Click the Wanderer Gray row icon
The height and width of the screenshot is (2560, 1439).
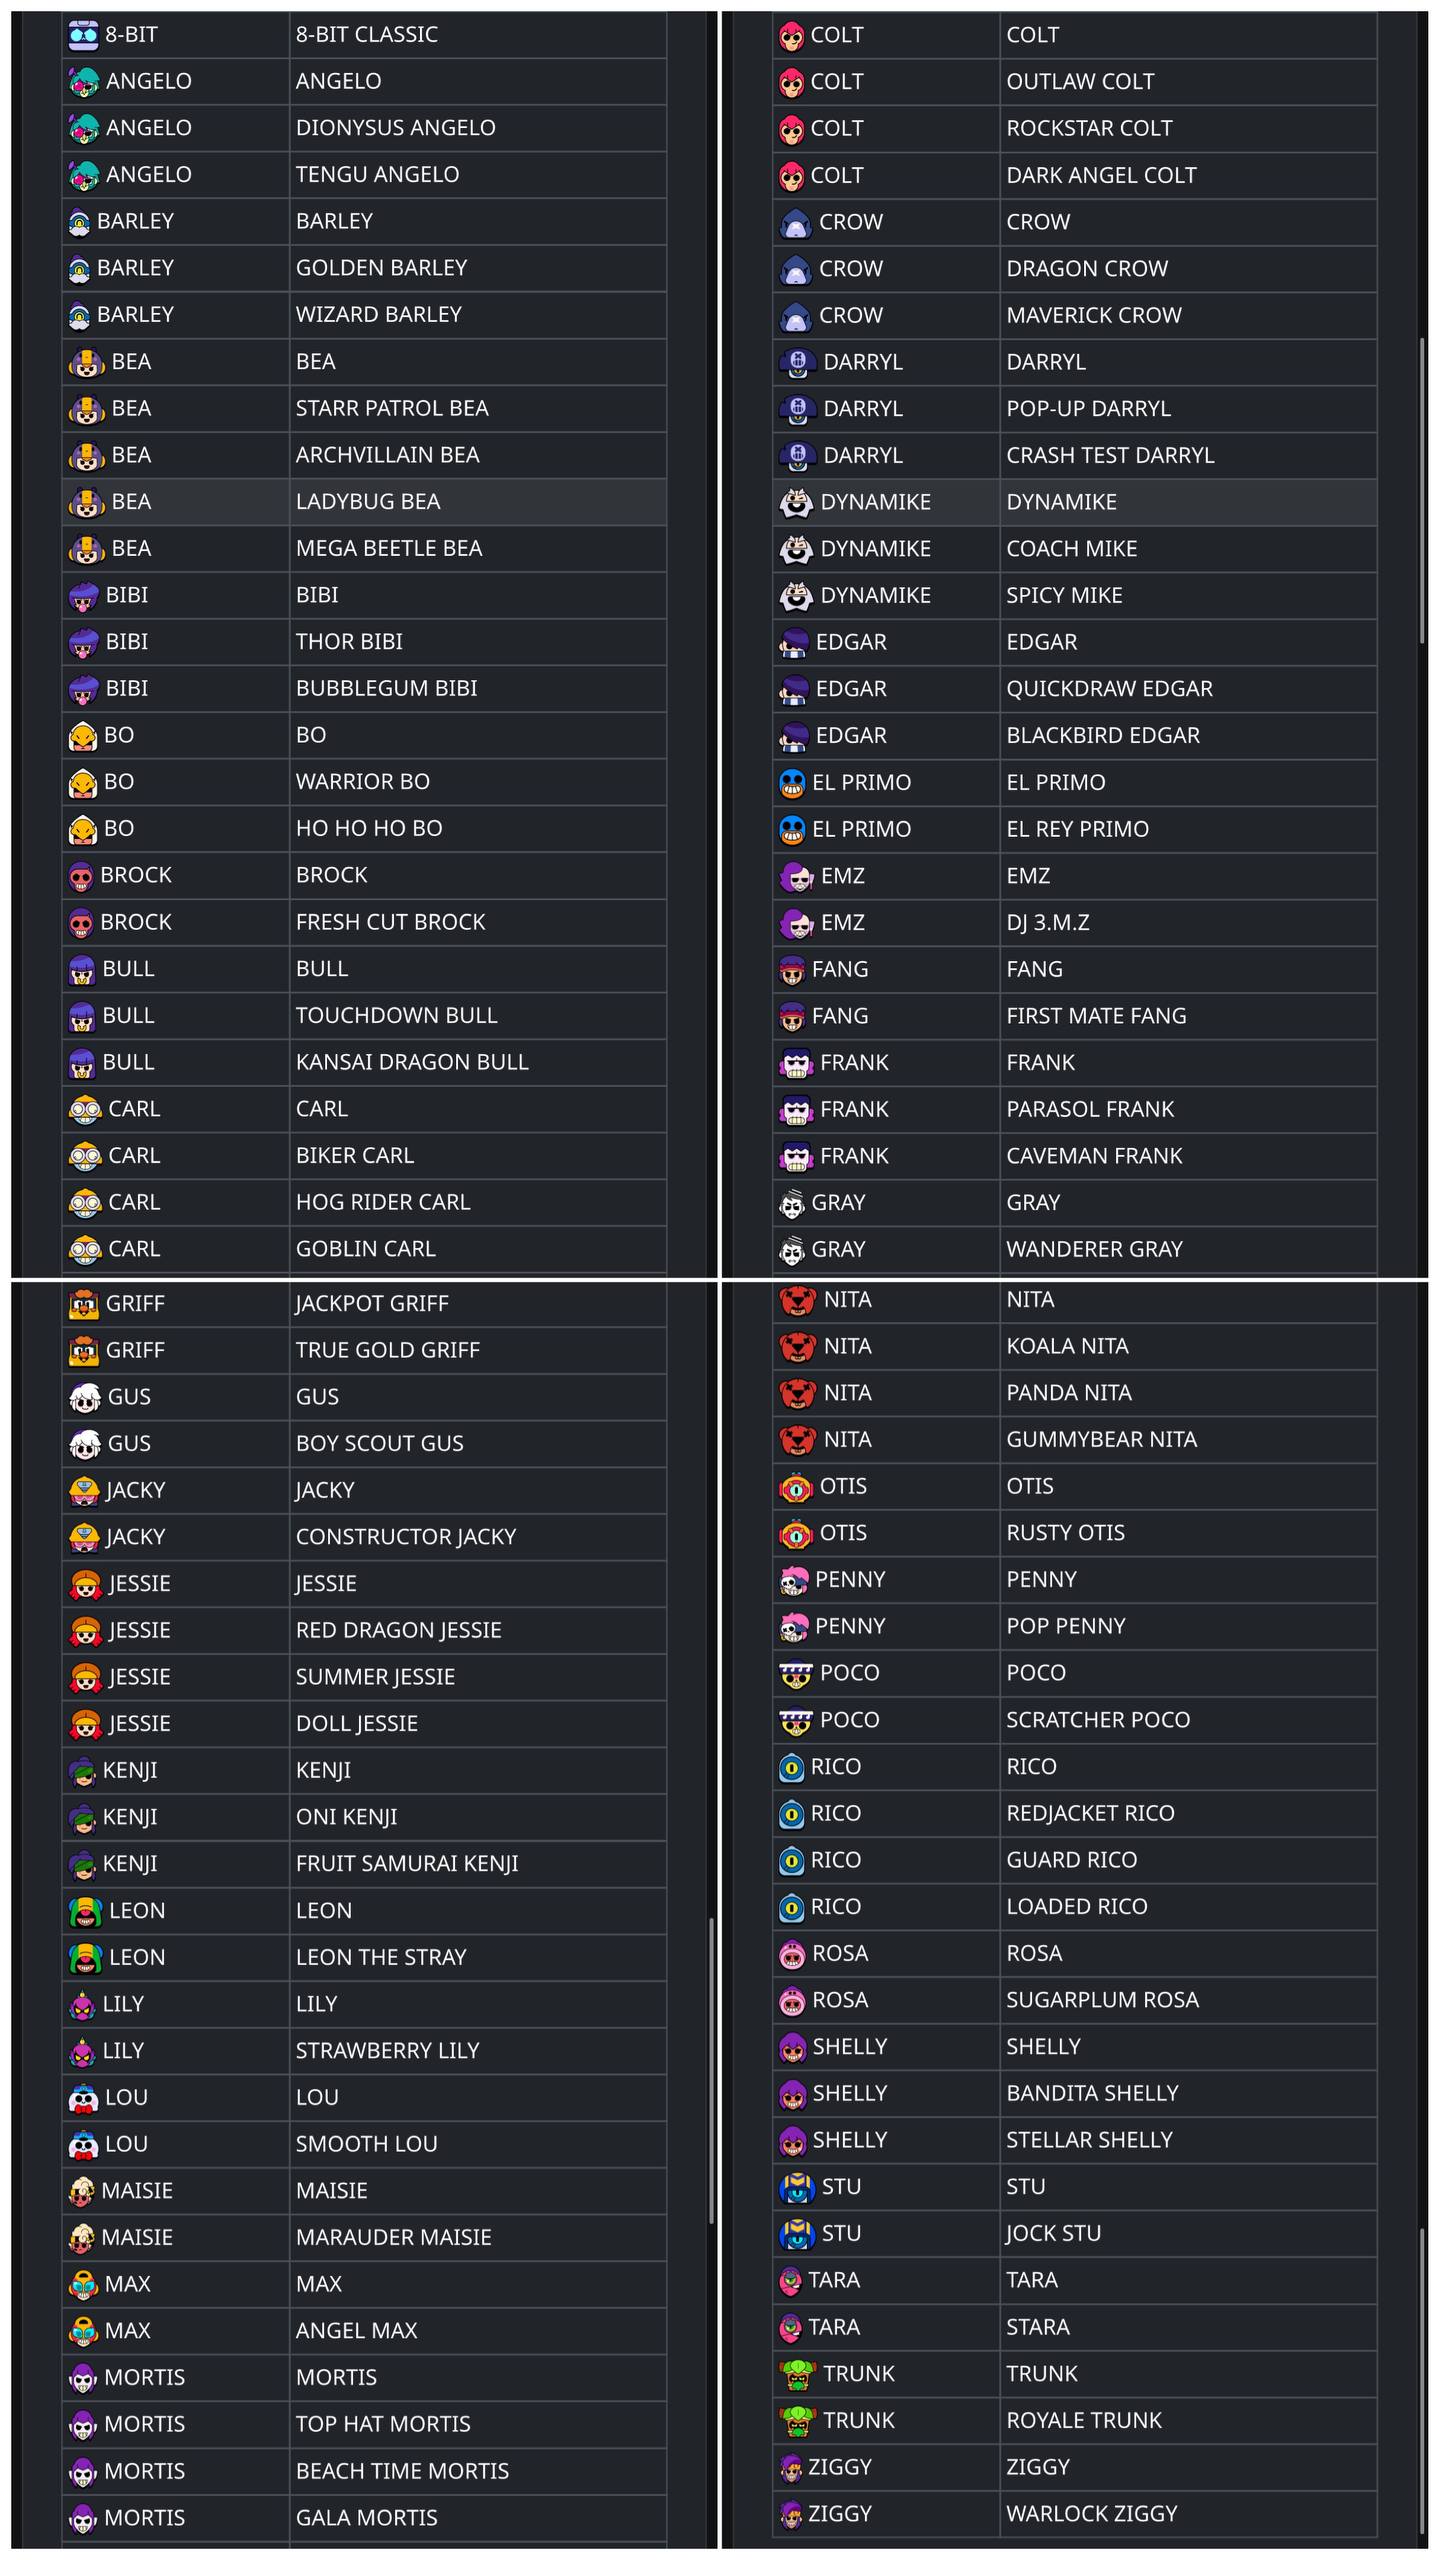[x=792, y=1250]
